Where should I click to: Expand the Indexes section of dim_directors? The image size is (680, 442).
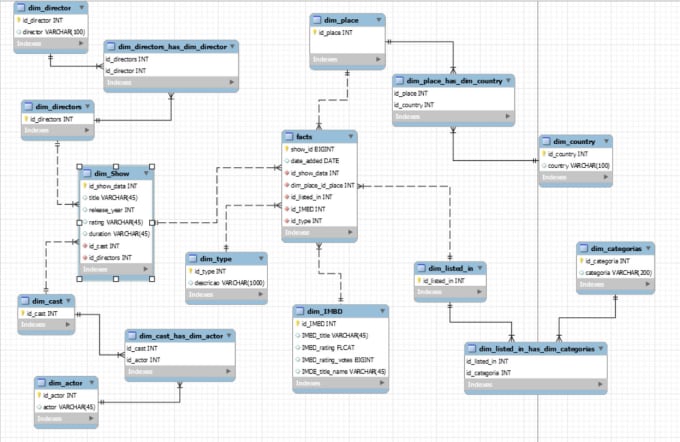pos(87,131)
